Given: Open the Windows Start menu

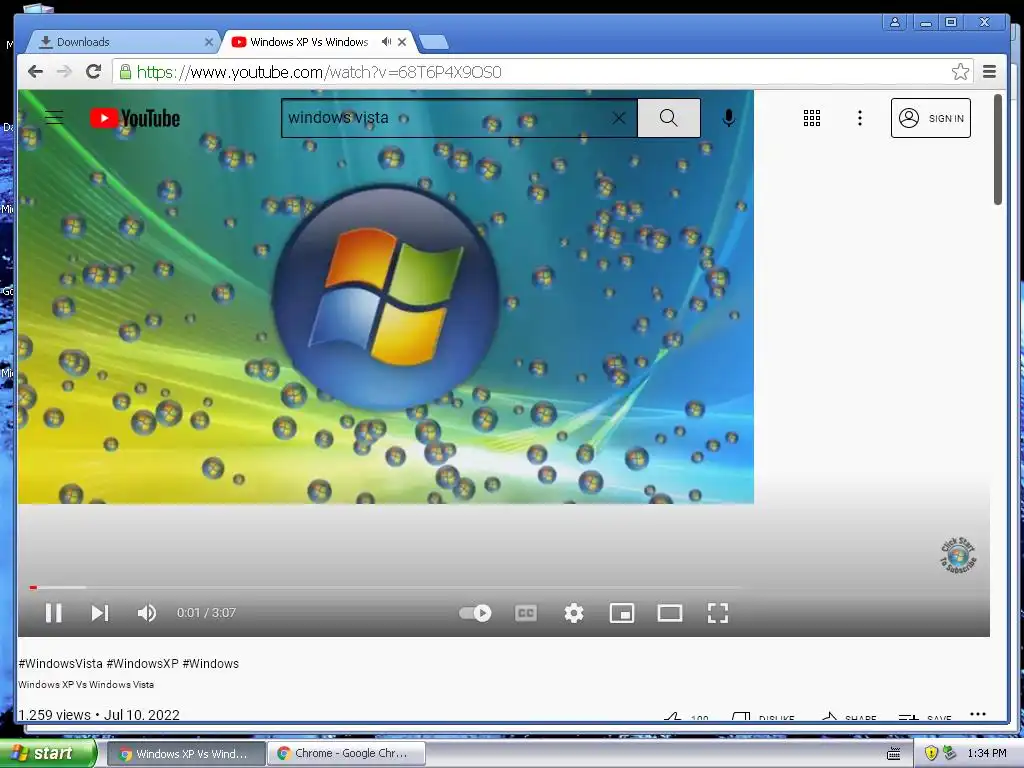Looking at the screenshot, I should [47, 753].
